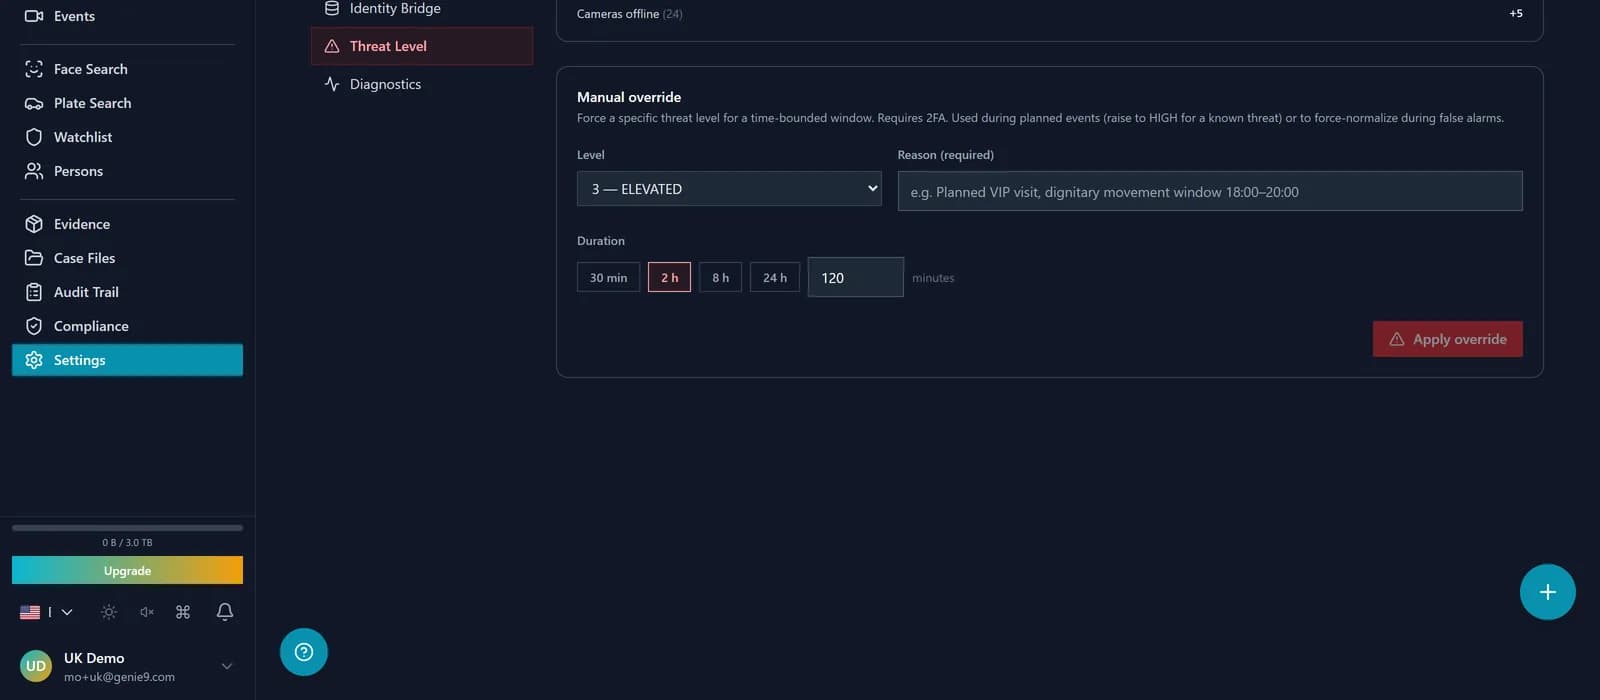The height and width of the screenshot is (700, 1600).
Task: Click the Plate Search car icon
Action: coord(34,103)
